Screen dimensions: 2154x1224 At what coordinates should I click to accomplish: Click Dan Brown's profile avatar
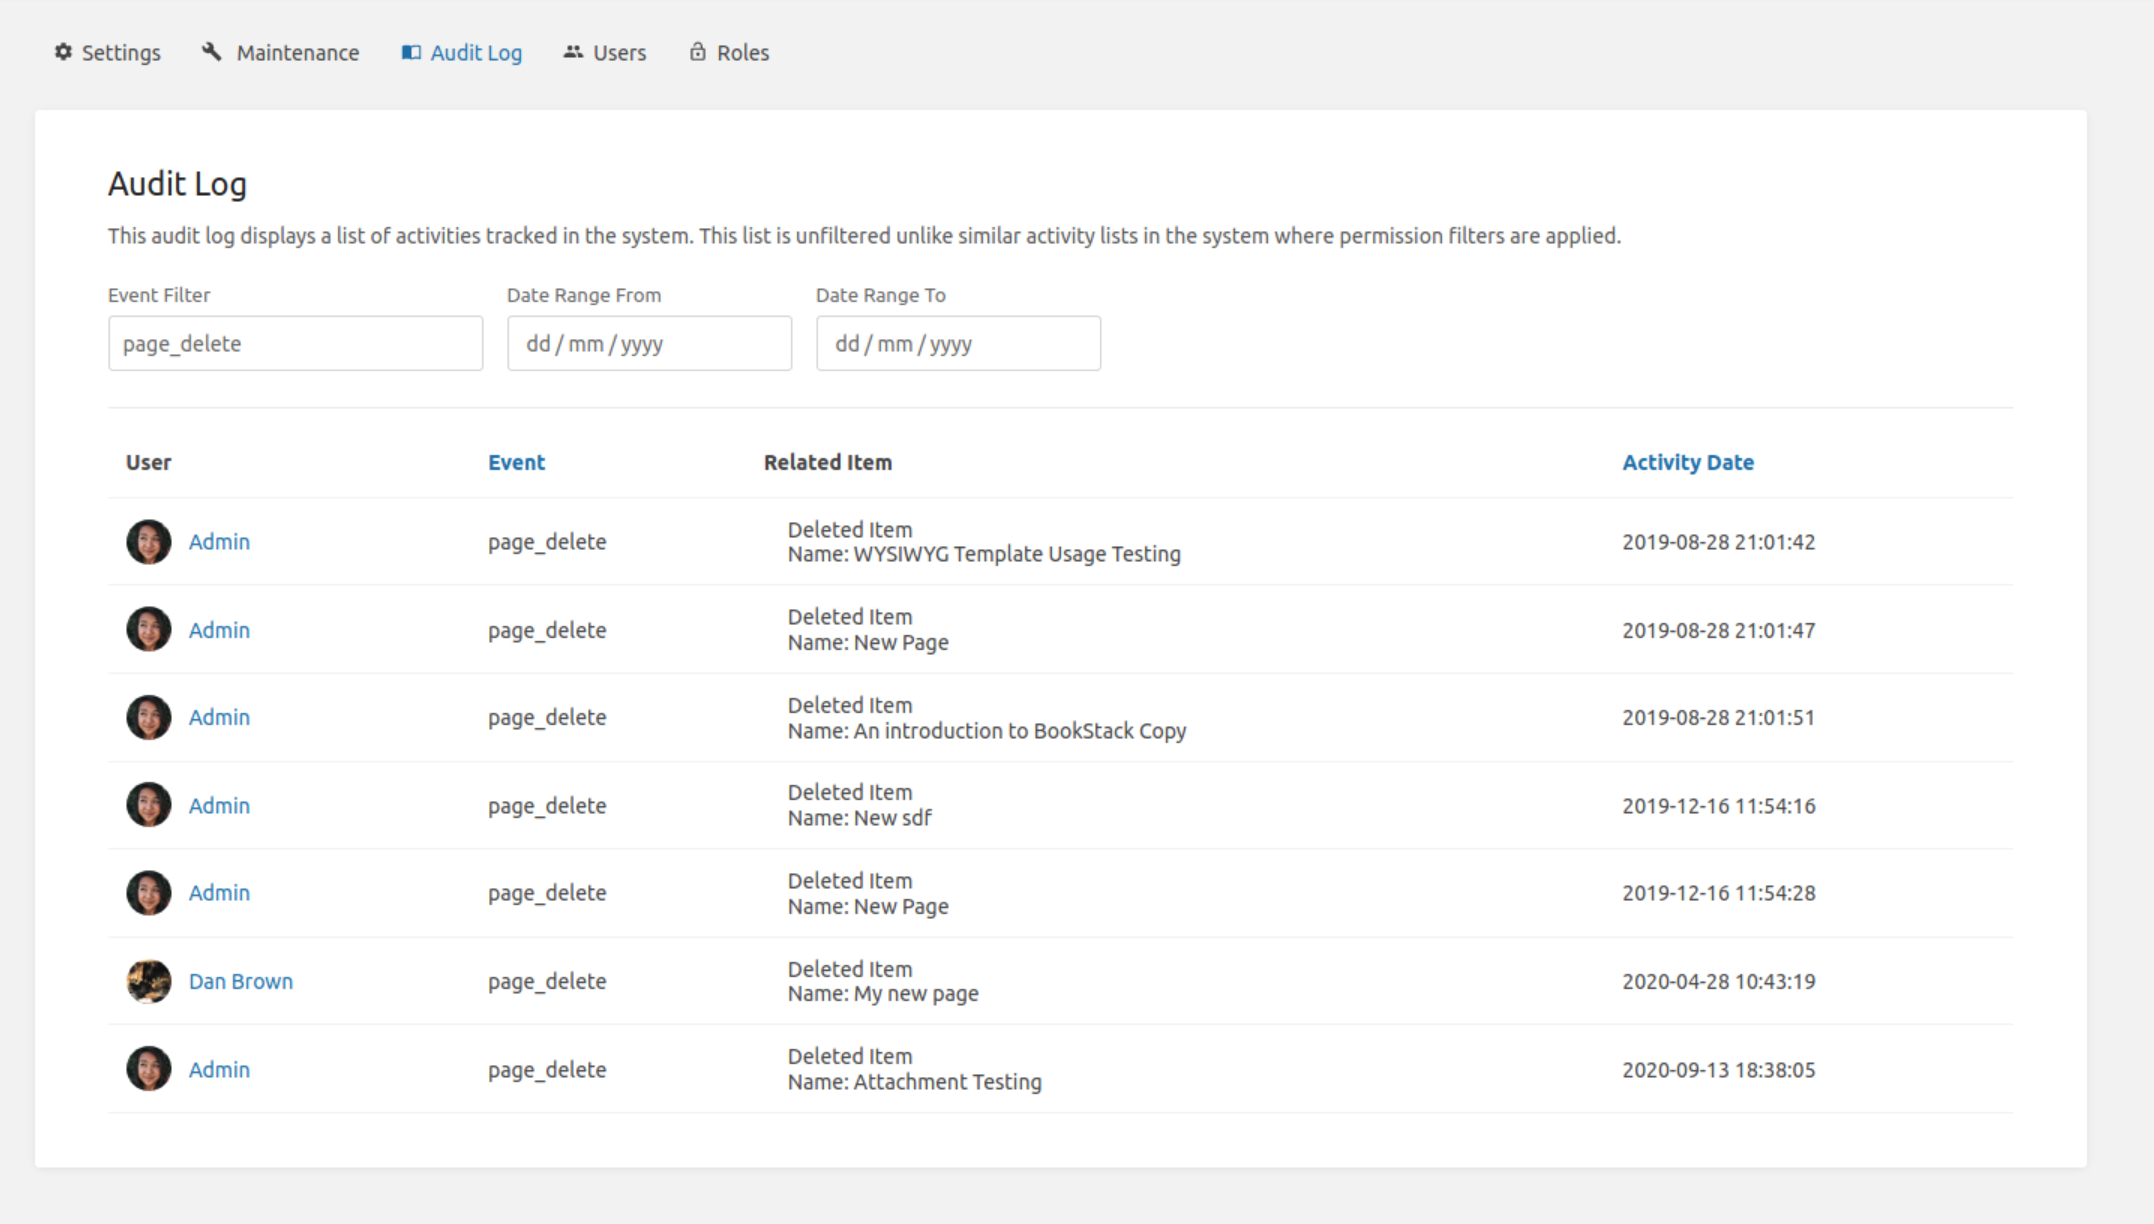(148, 981)
